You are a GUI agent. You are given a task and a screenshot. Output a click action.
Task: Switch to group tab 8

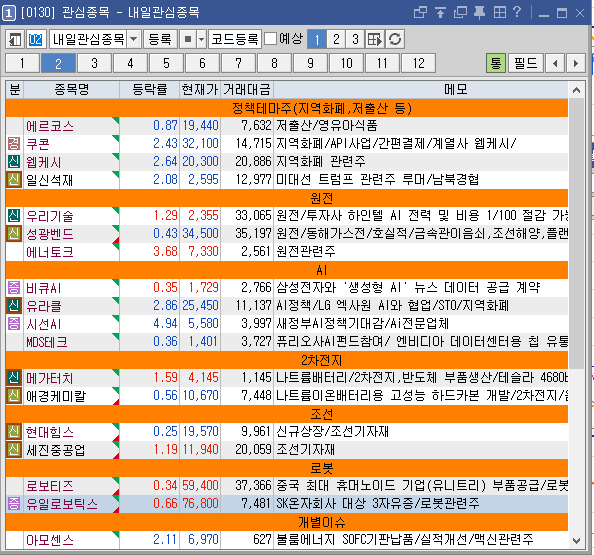(274, 63)
